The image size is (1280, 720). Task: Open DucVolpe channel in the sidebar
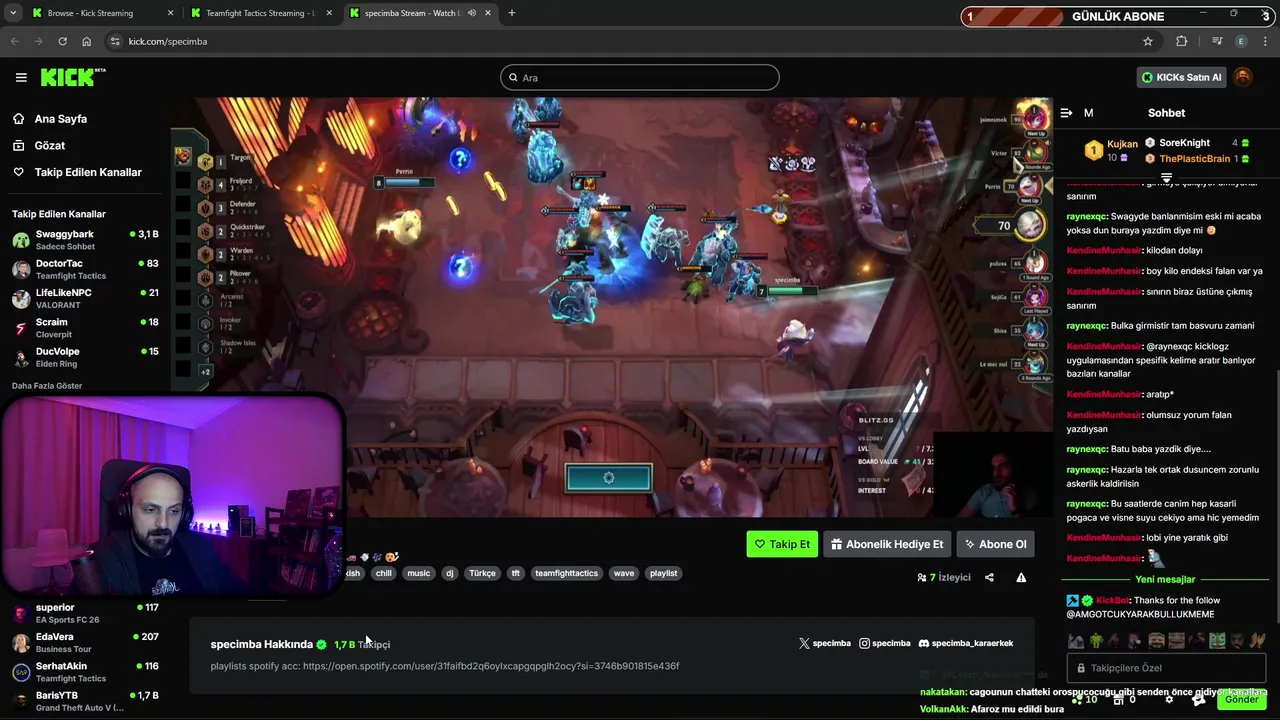[85, 357]
